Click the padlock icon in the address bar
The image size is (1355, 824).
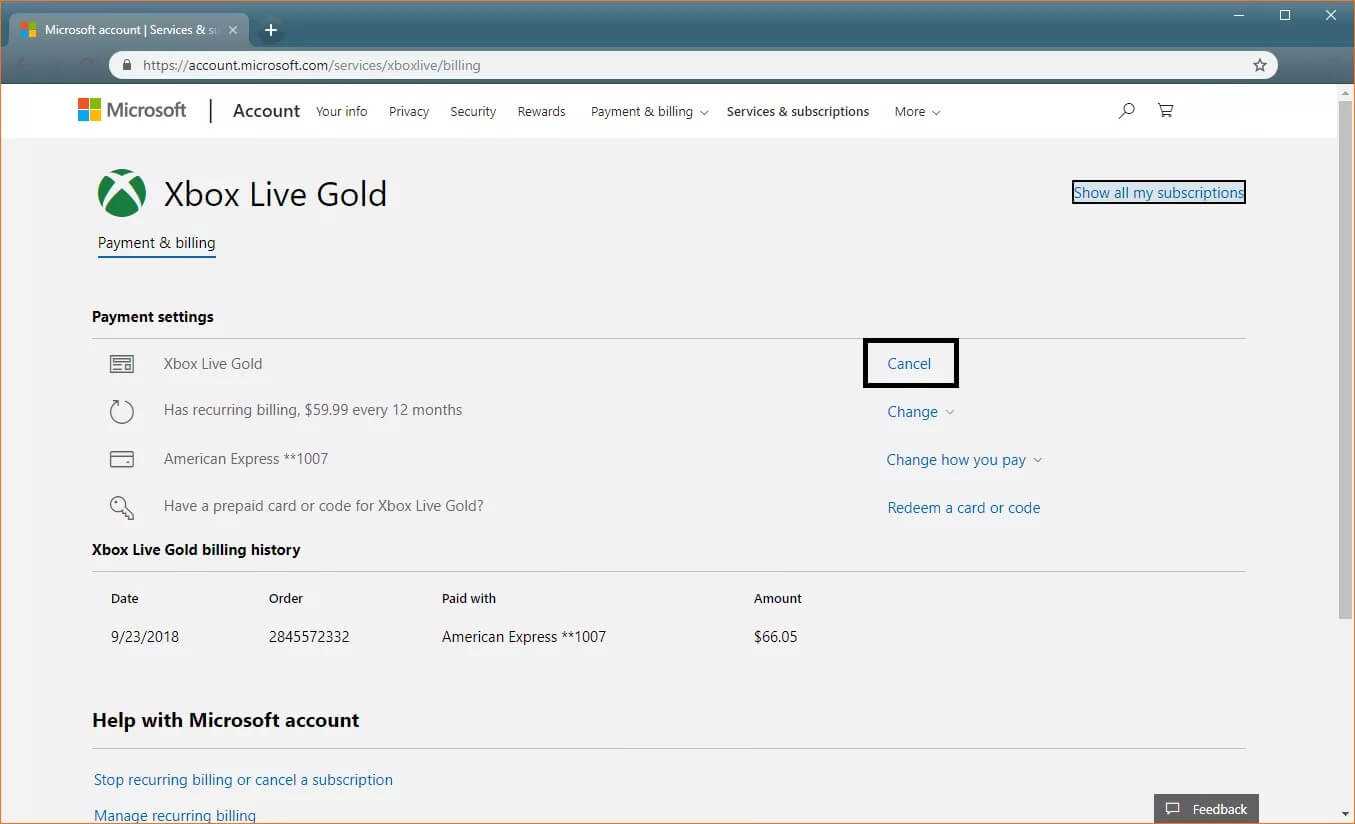(x=127, y=65)
